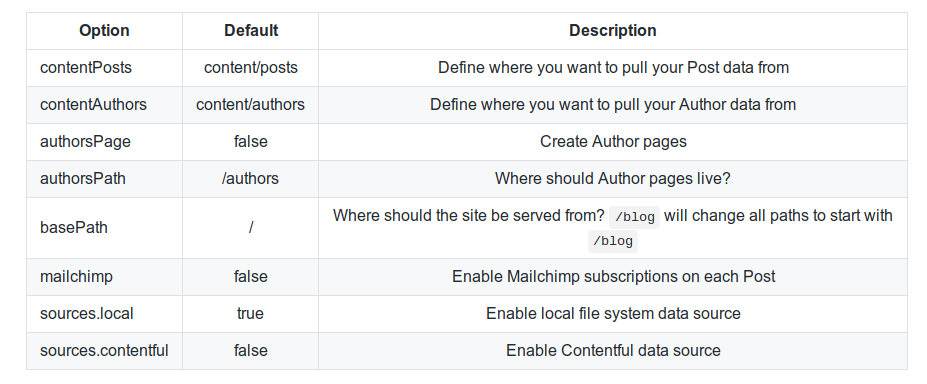Click the first '/blog' inline code
The image size is (927, 384).
pyautogui.click(x=634, y=217)
